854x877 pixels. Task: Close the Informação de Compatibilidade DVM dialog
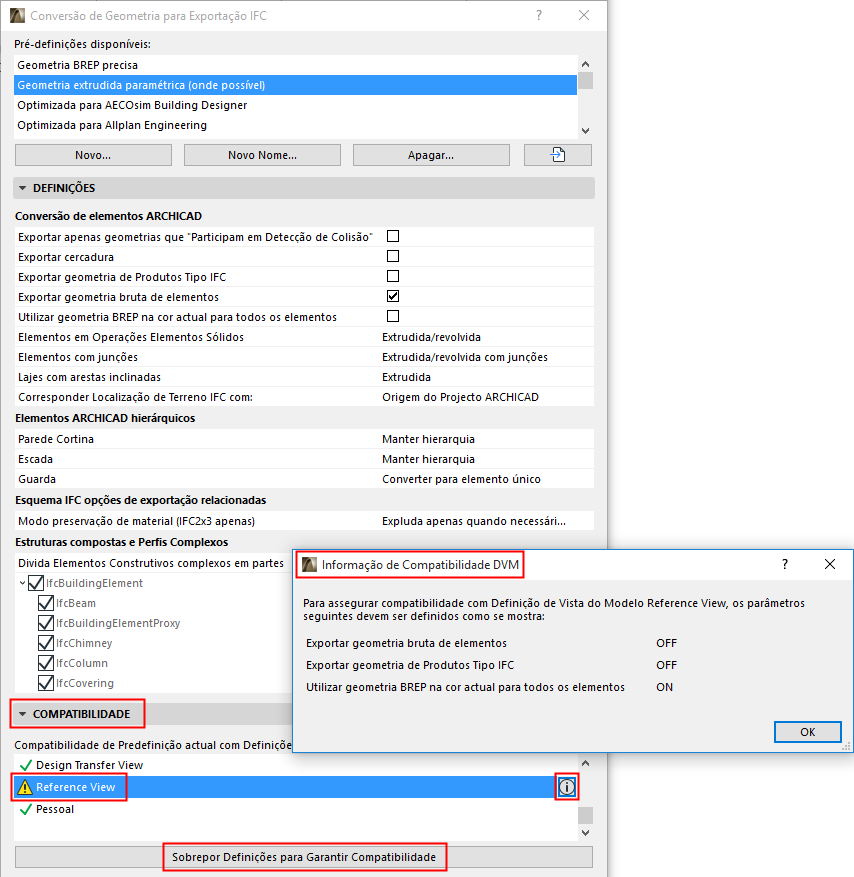[x=830, y=564]
